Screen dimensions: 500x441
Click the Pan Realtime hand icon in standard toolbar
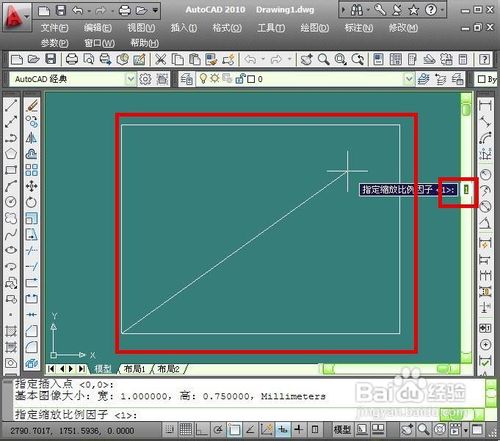[x=306, y=60]
